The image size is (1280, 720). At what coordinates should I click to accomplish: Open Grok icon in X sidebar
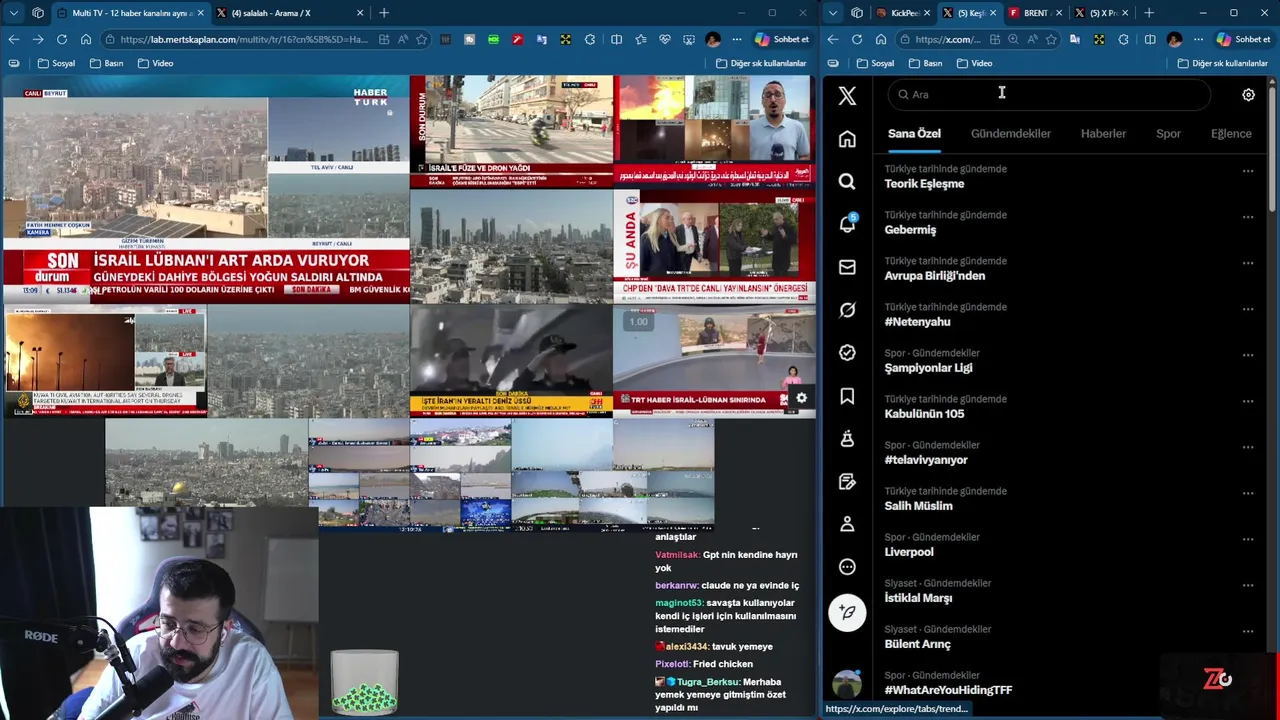847,310
